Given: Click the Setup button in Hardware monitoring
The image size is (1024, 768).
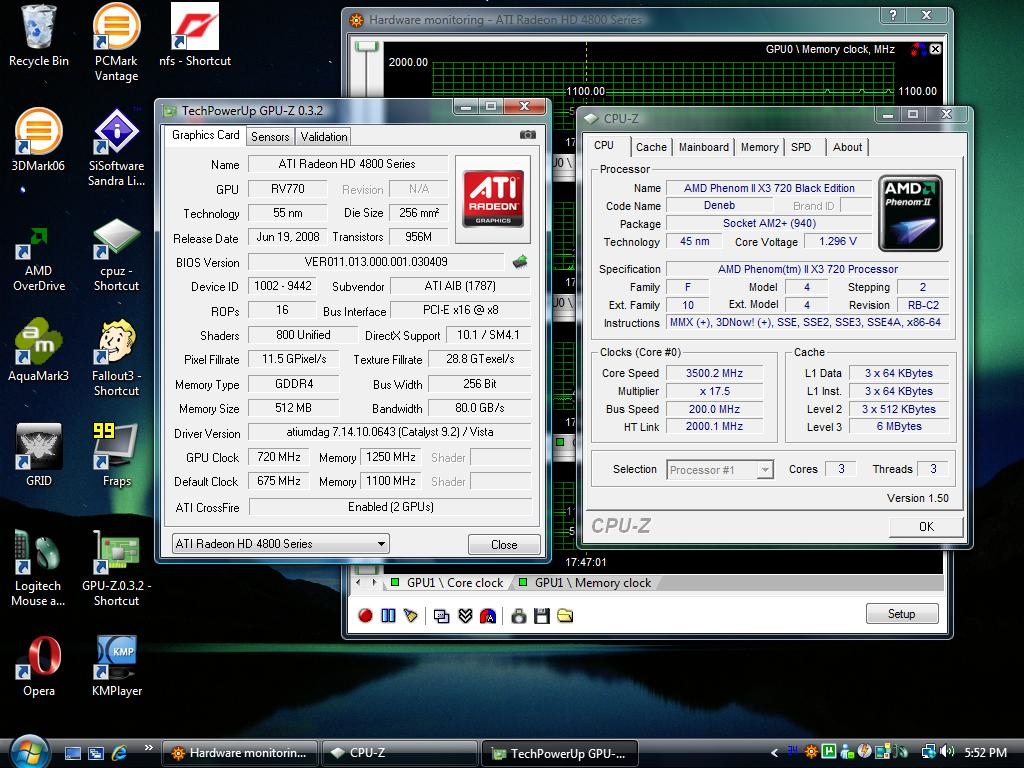Looking at the screenshot, I should (901, 614).
